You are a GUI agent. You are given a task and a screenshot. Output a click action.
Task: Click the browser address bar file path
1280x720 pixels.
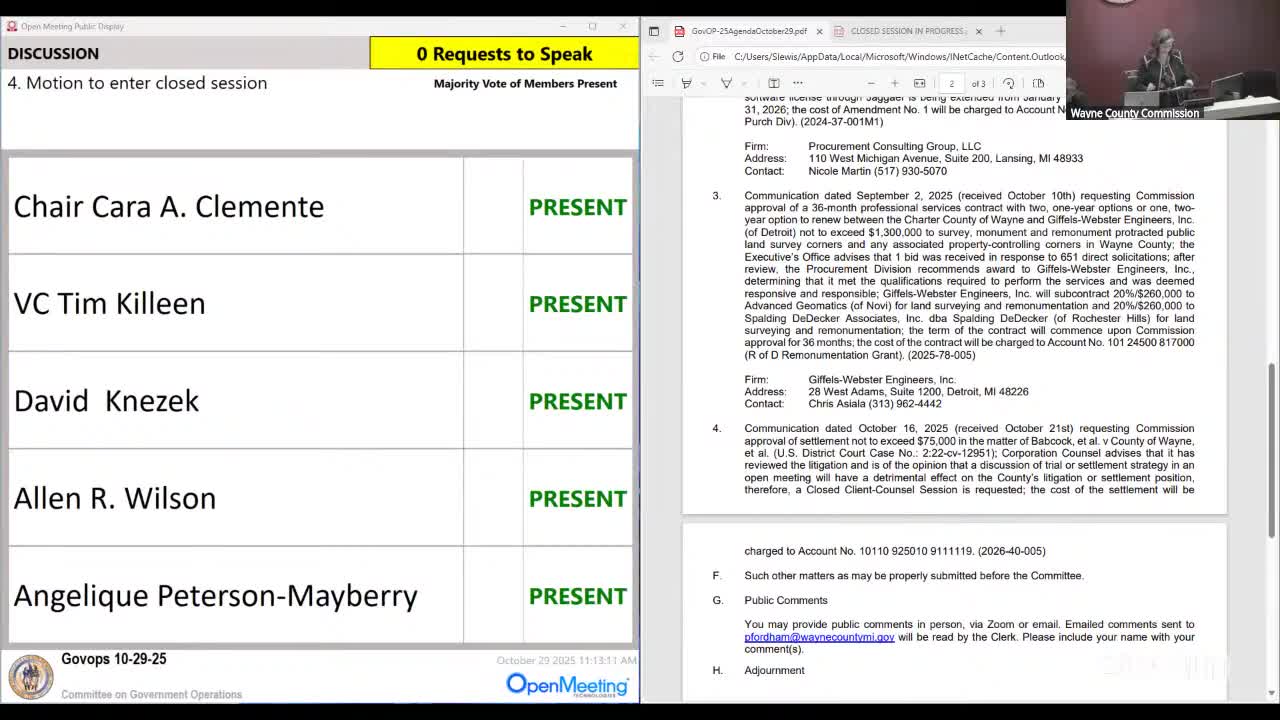pyautogui.click(x=900, y=56)
